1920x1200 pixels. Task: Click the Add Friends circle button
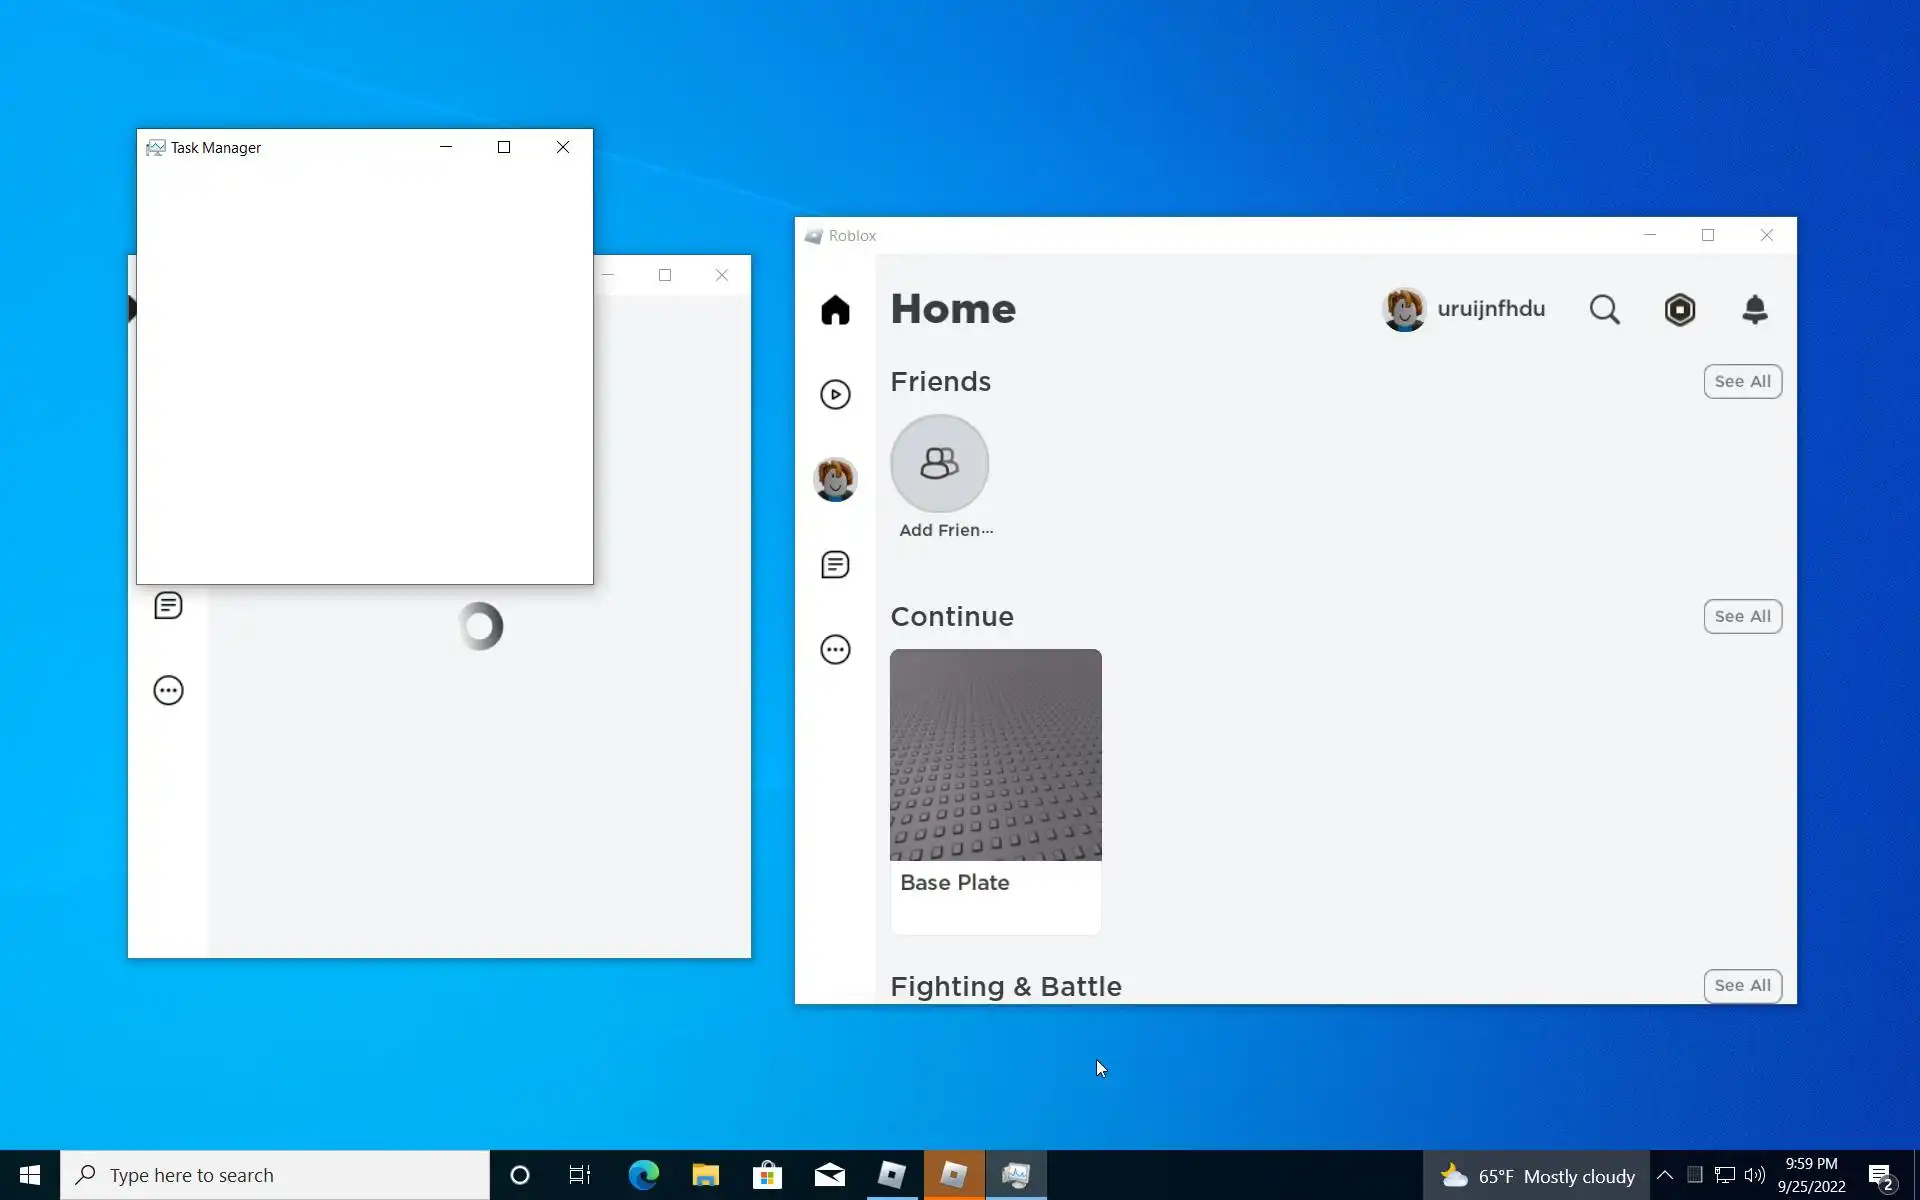click(939, 464)
